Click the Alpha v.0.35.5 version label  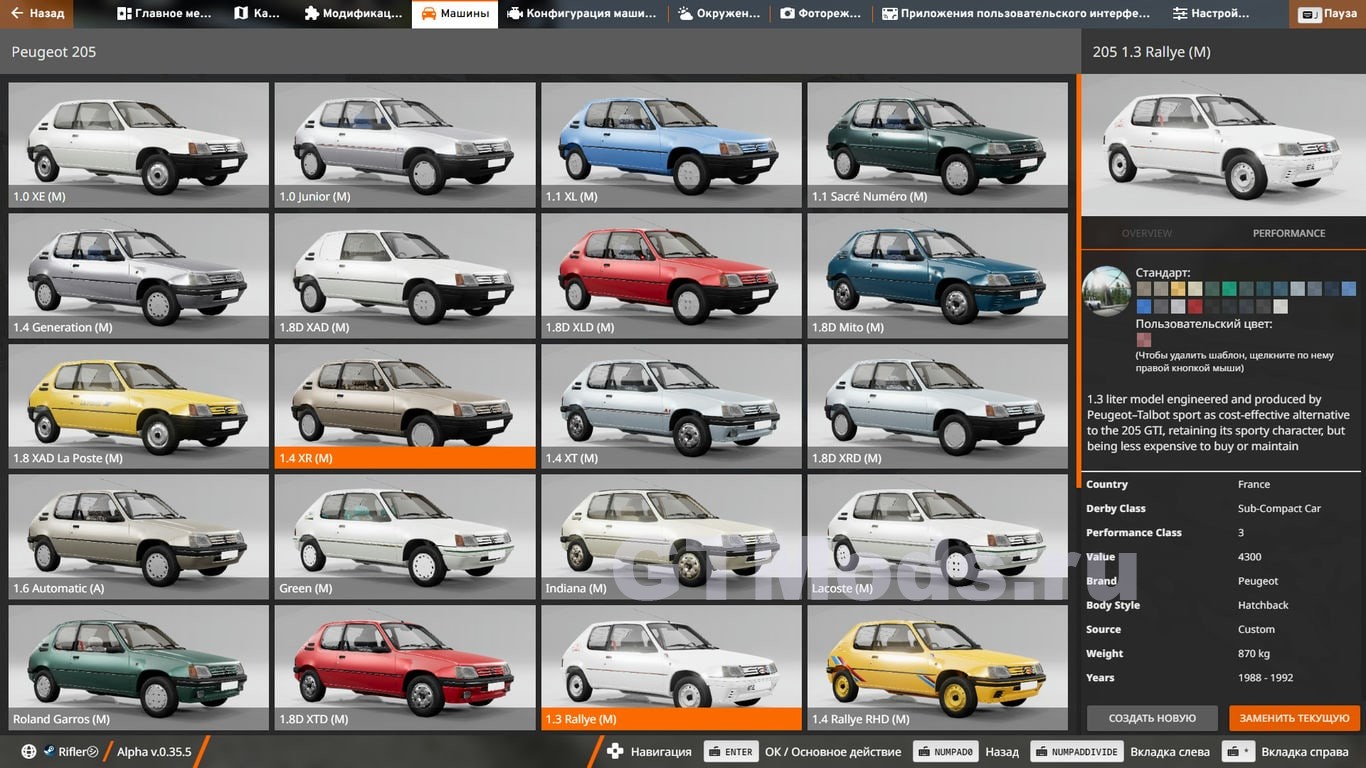pos(154,752)
